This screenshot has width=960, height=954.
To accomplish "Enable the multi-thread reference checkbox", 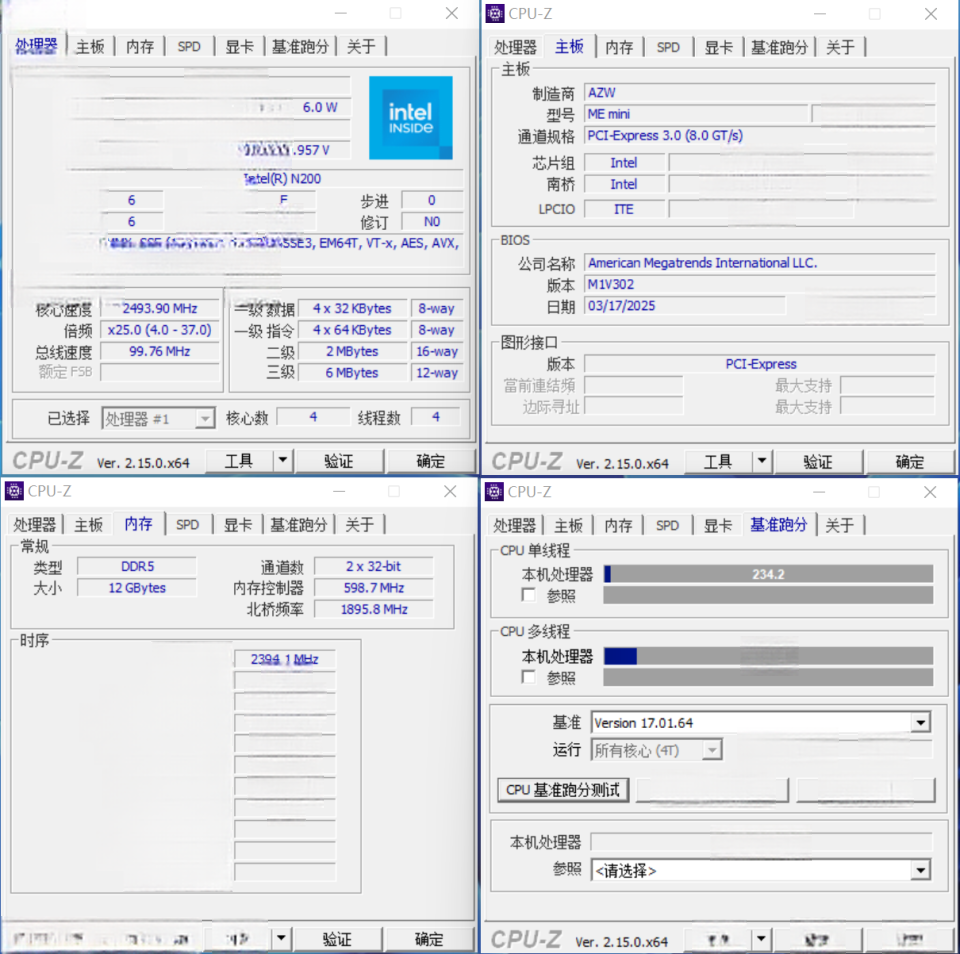I will coord(528,677).
